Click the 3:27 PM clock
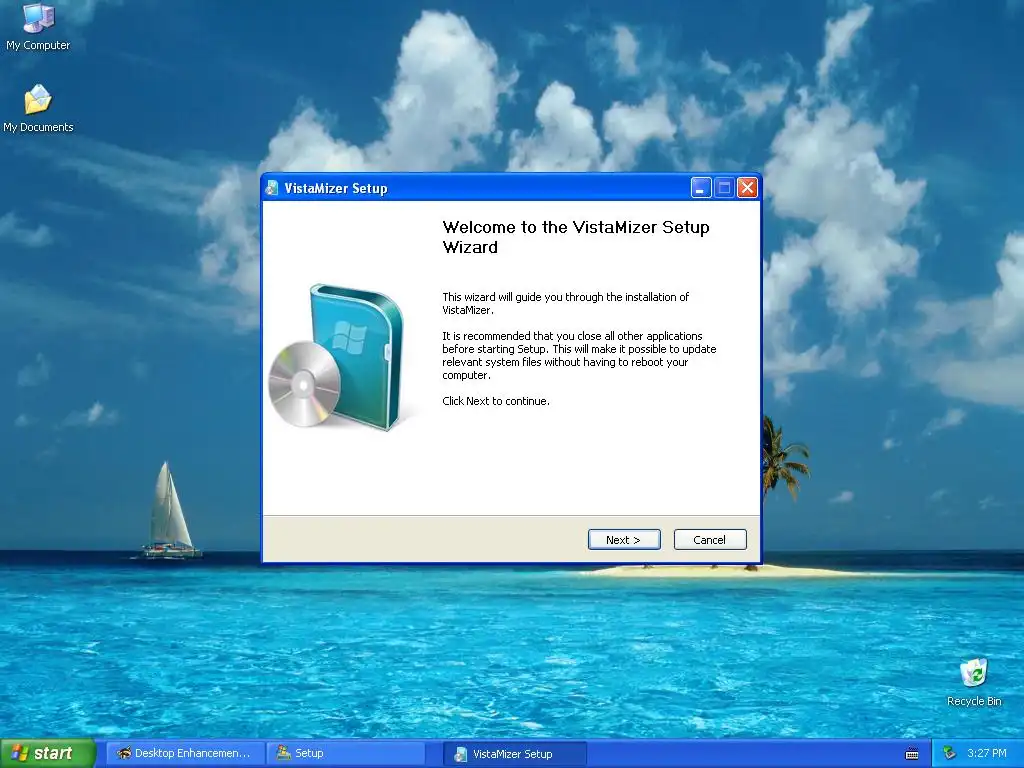Image resolution: width=1024 pixels, height=768 pixels. tap(986, 753)
